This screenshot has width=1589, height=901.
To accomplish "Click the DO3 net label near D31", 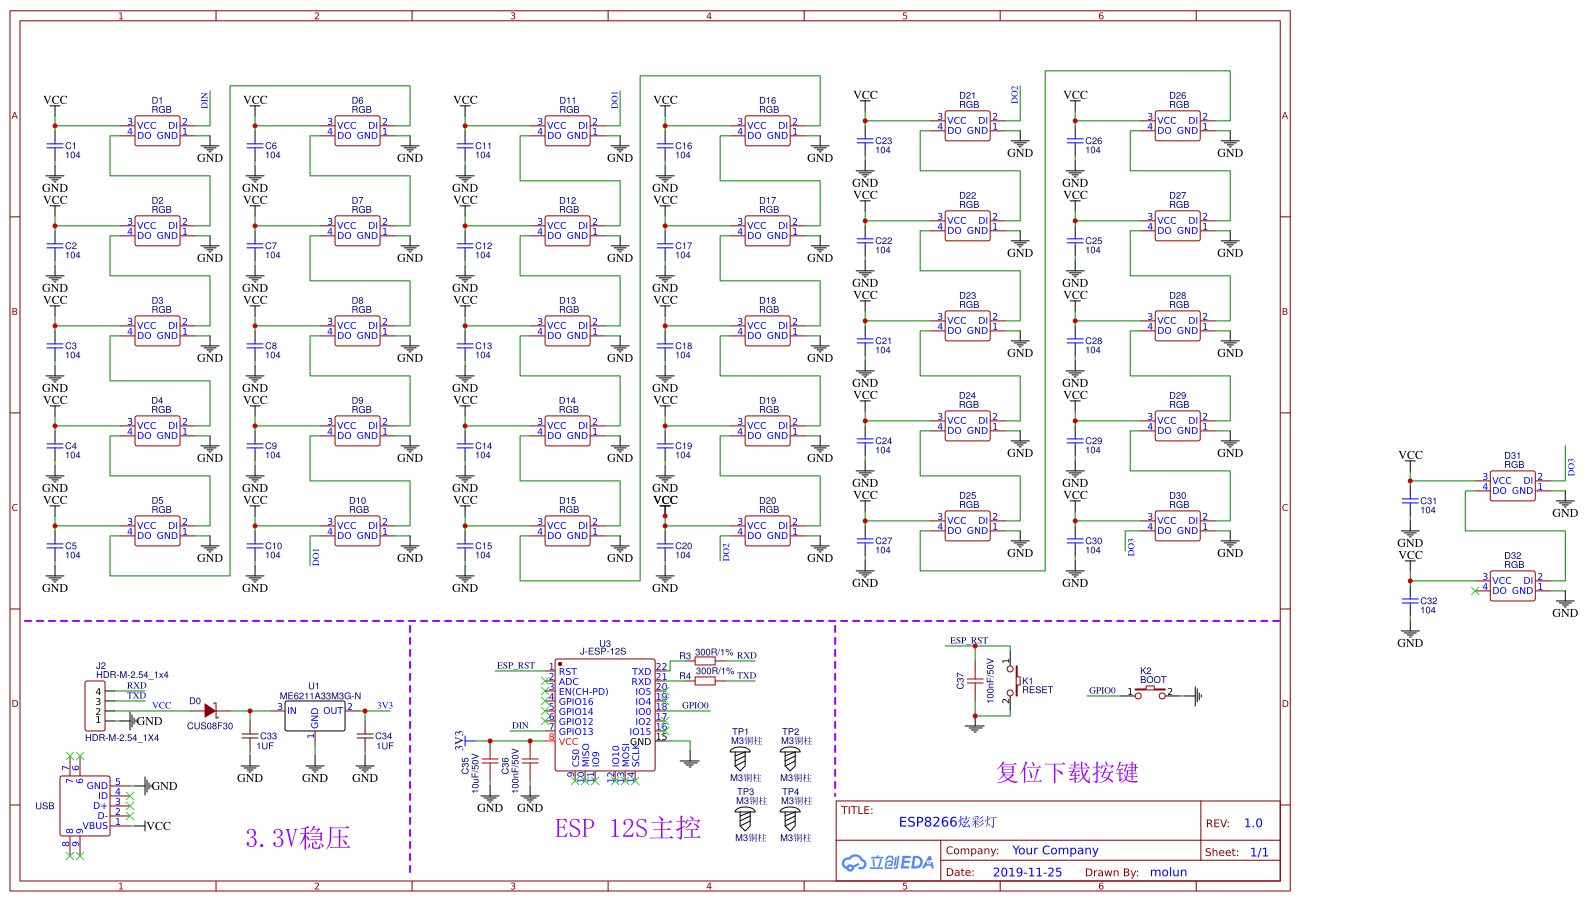I will [x=1571, y=467].
